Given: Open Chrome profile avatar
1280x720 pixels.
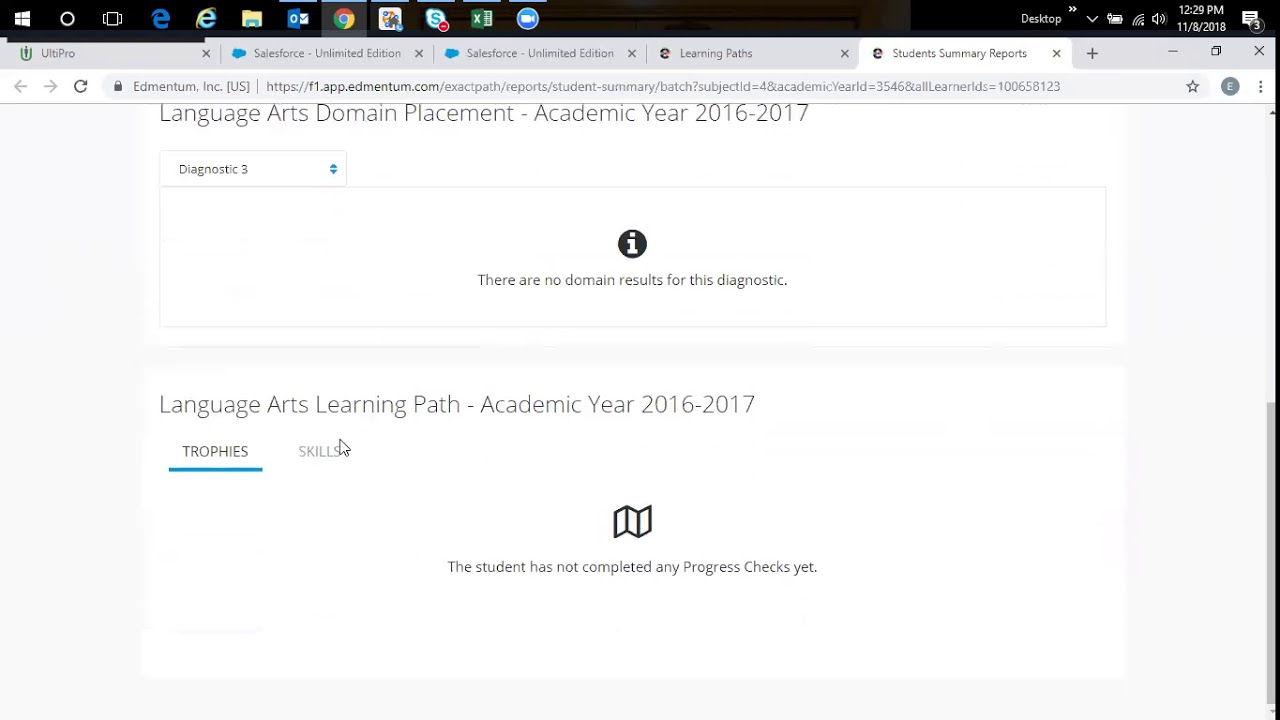Looking at the screenshot, I should 1230,86.
